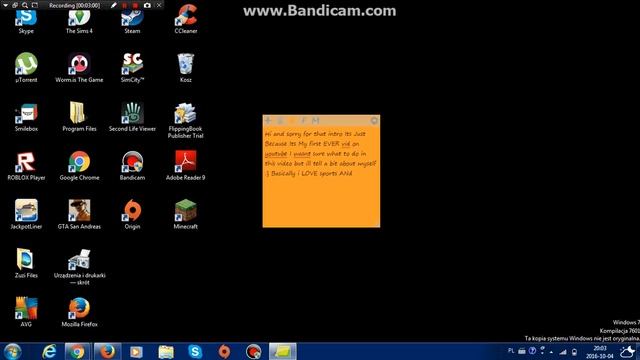Select the CCleaner desktop icon

[x=186, y=20]
